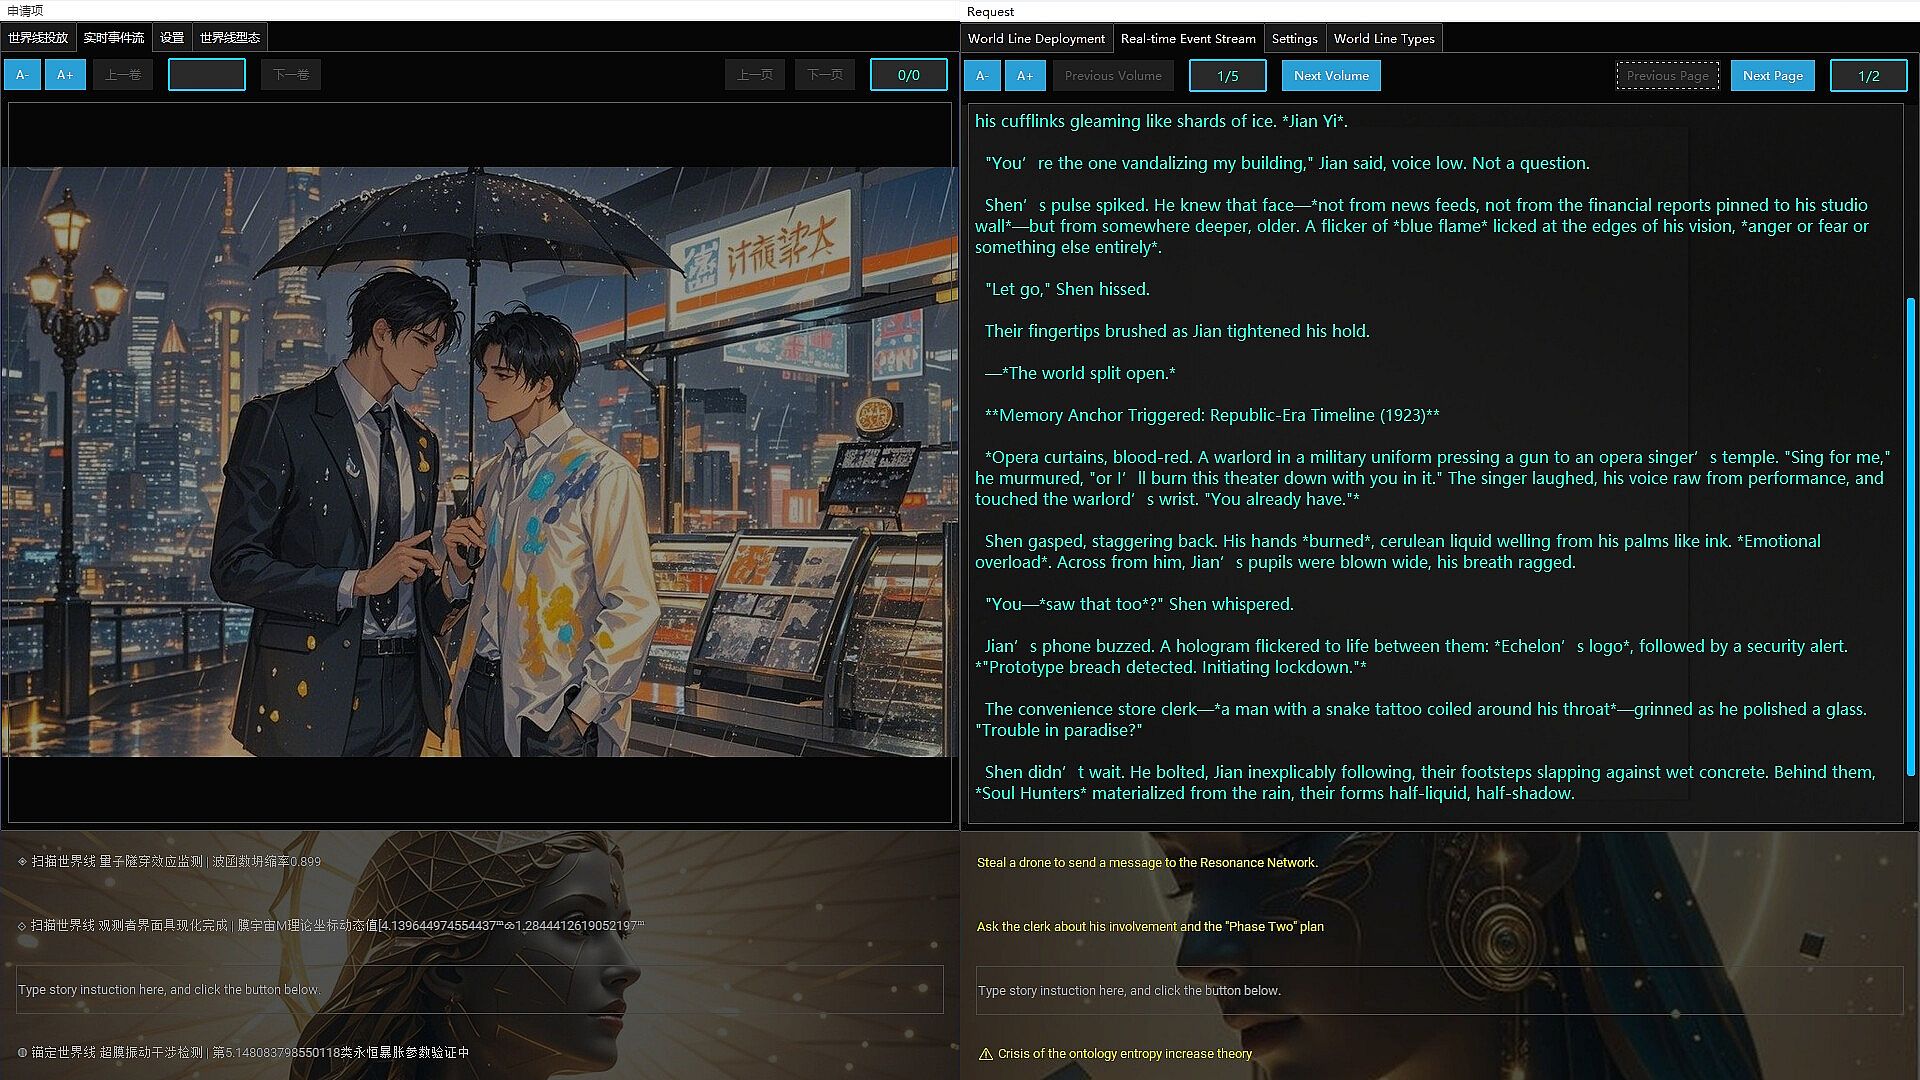Click warning icon beside Crisis of ontology entropy
Screen dimensions: 1920x1080
[x=985, y=1054]
